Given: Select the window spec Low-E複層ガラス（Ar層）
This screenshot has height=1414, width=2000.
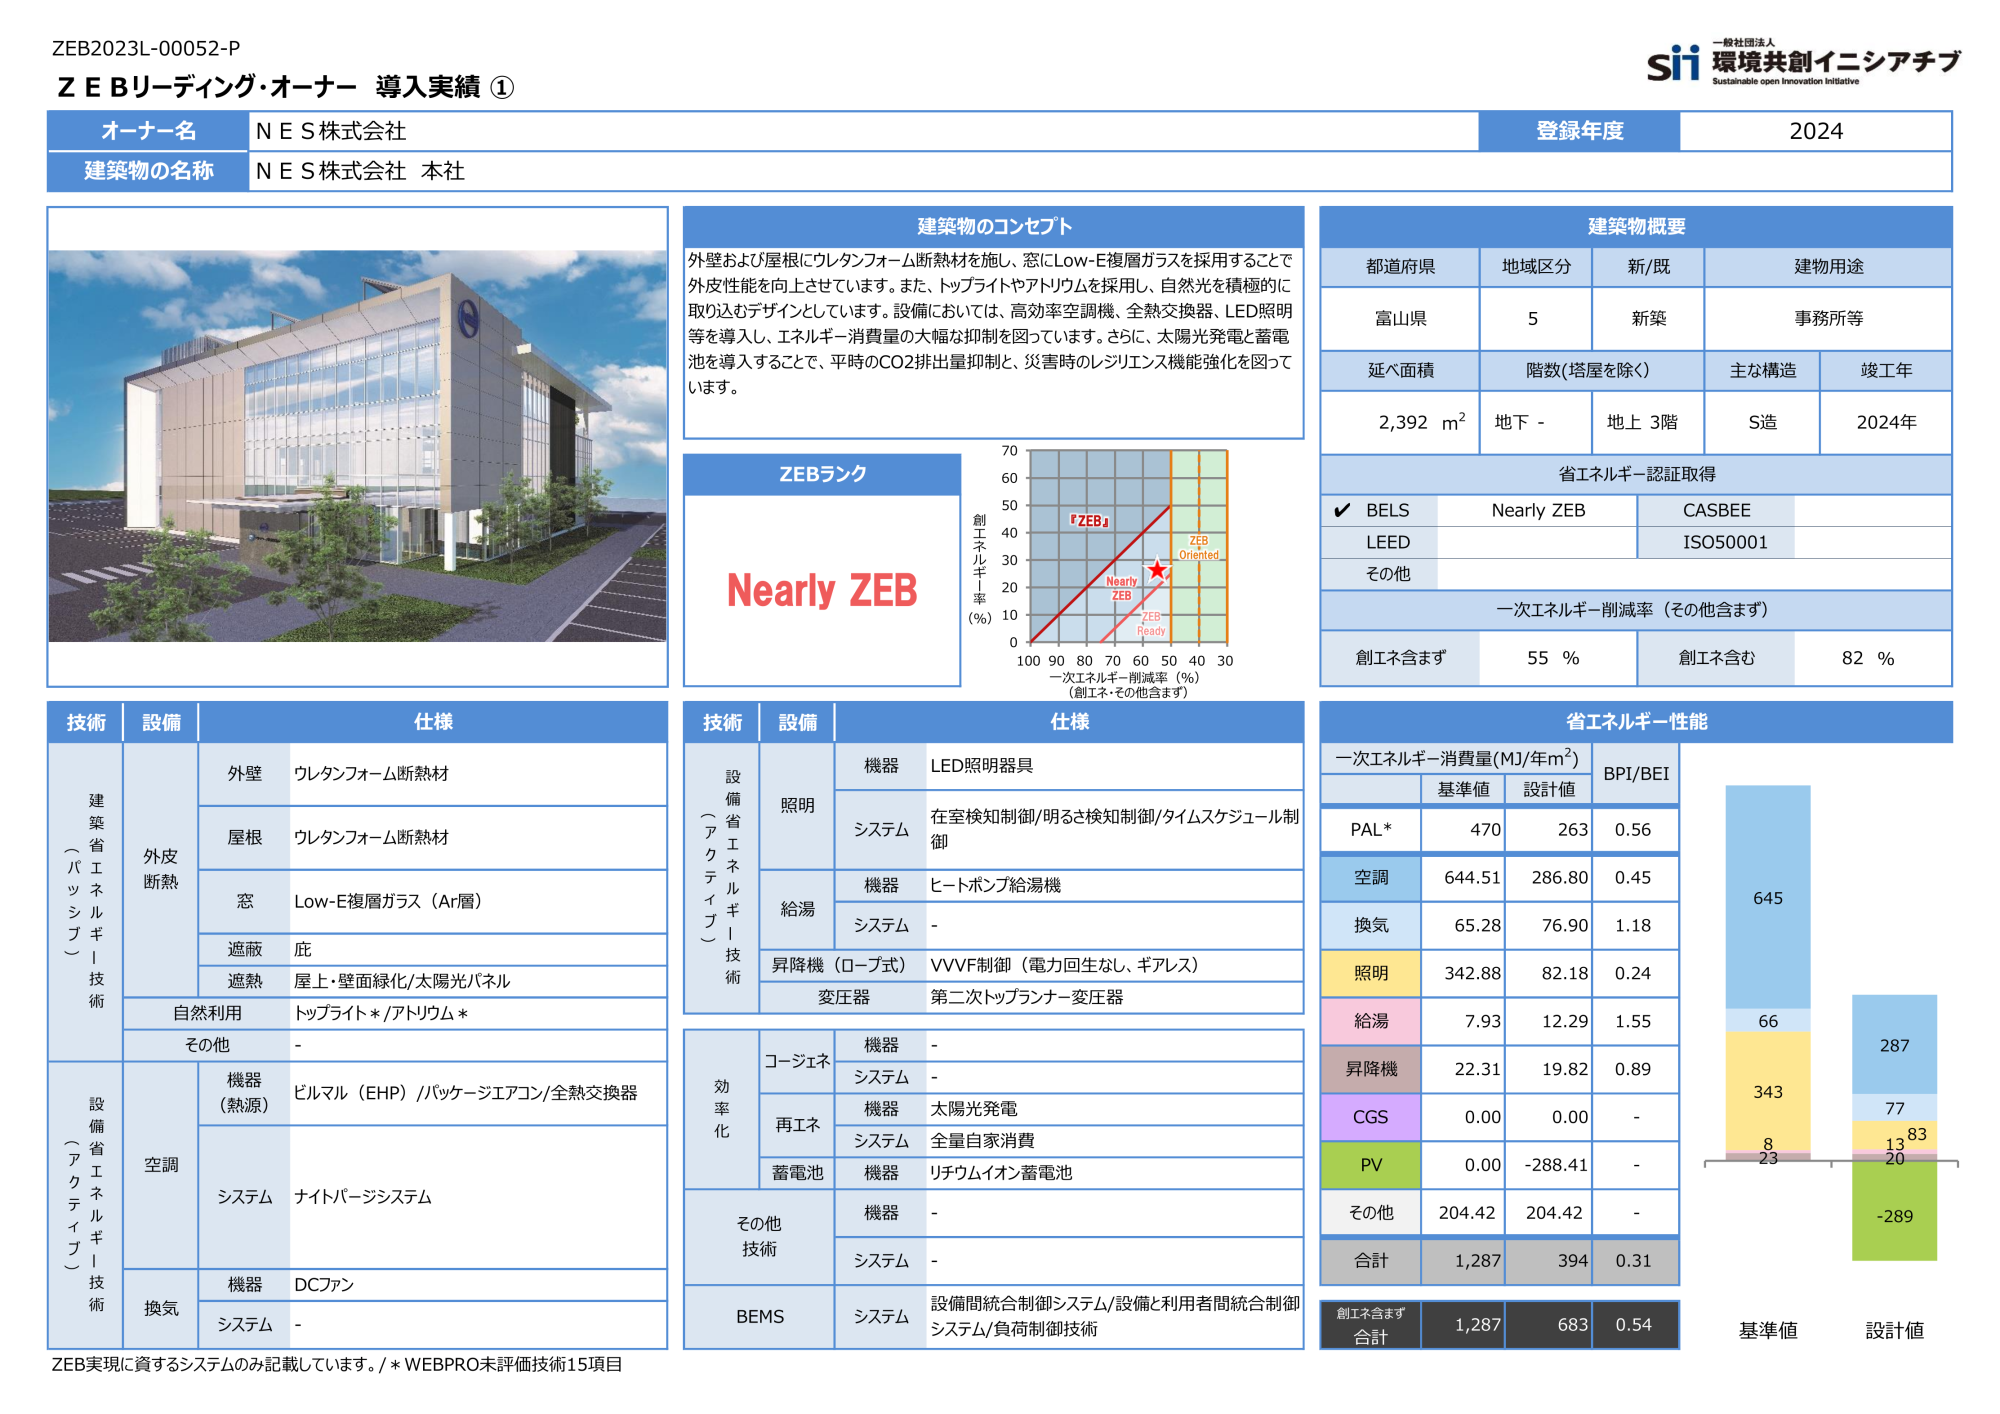Looking at the screenshot, I should point(389,902).
